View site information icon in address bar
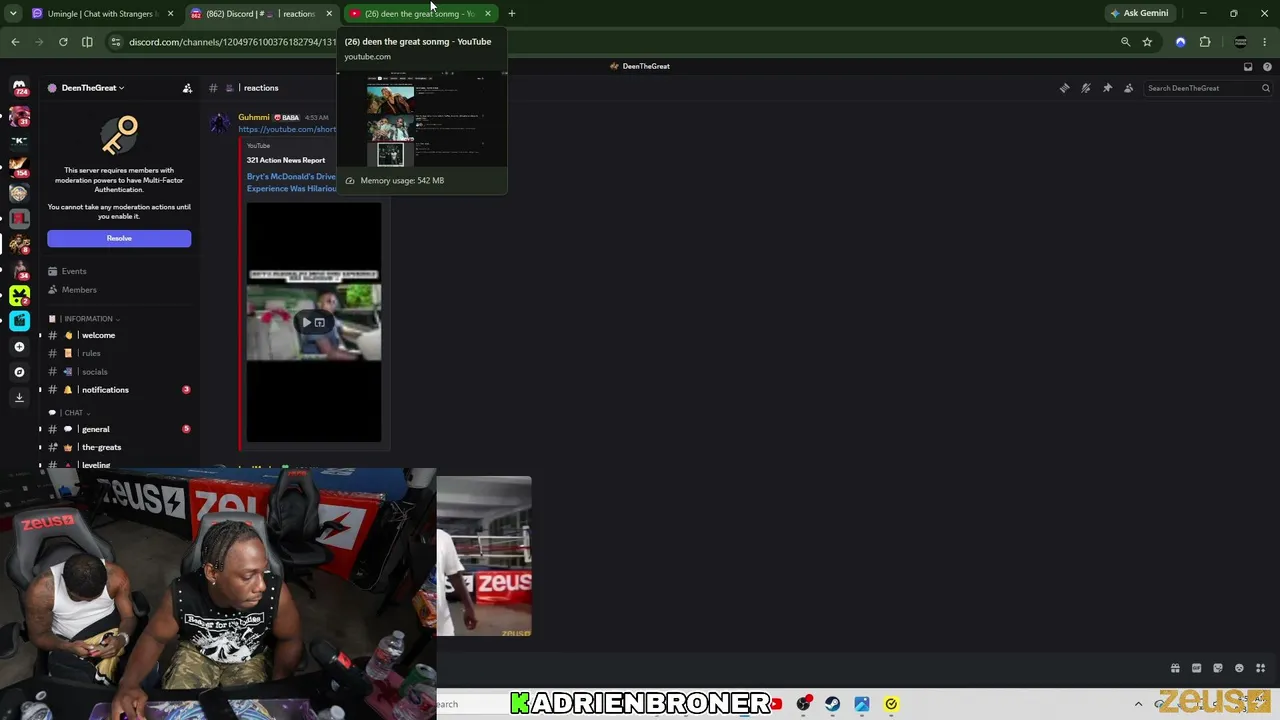The image size is (1280, 720). click(x=116, y=42)
